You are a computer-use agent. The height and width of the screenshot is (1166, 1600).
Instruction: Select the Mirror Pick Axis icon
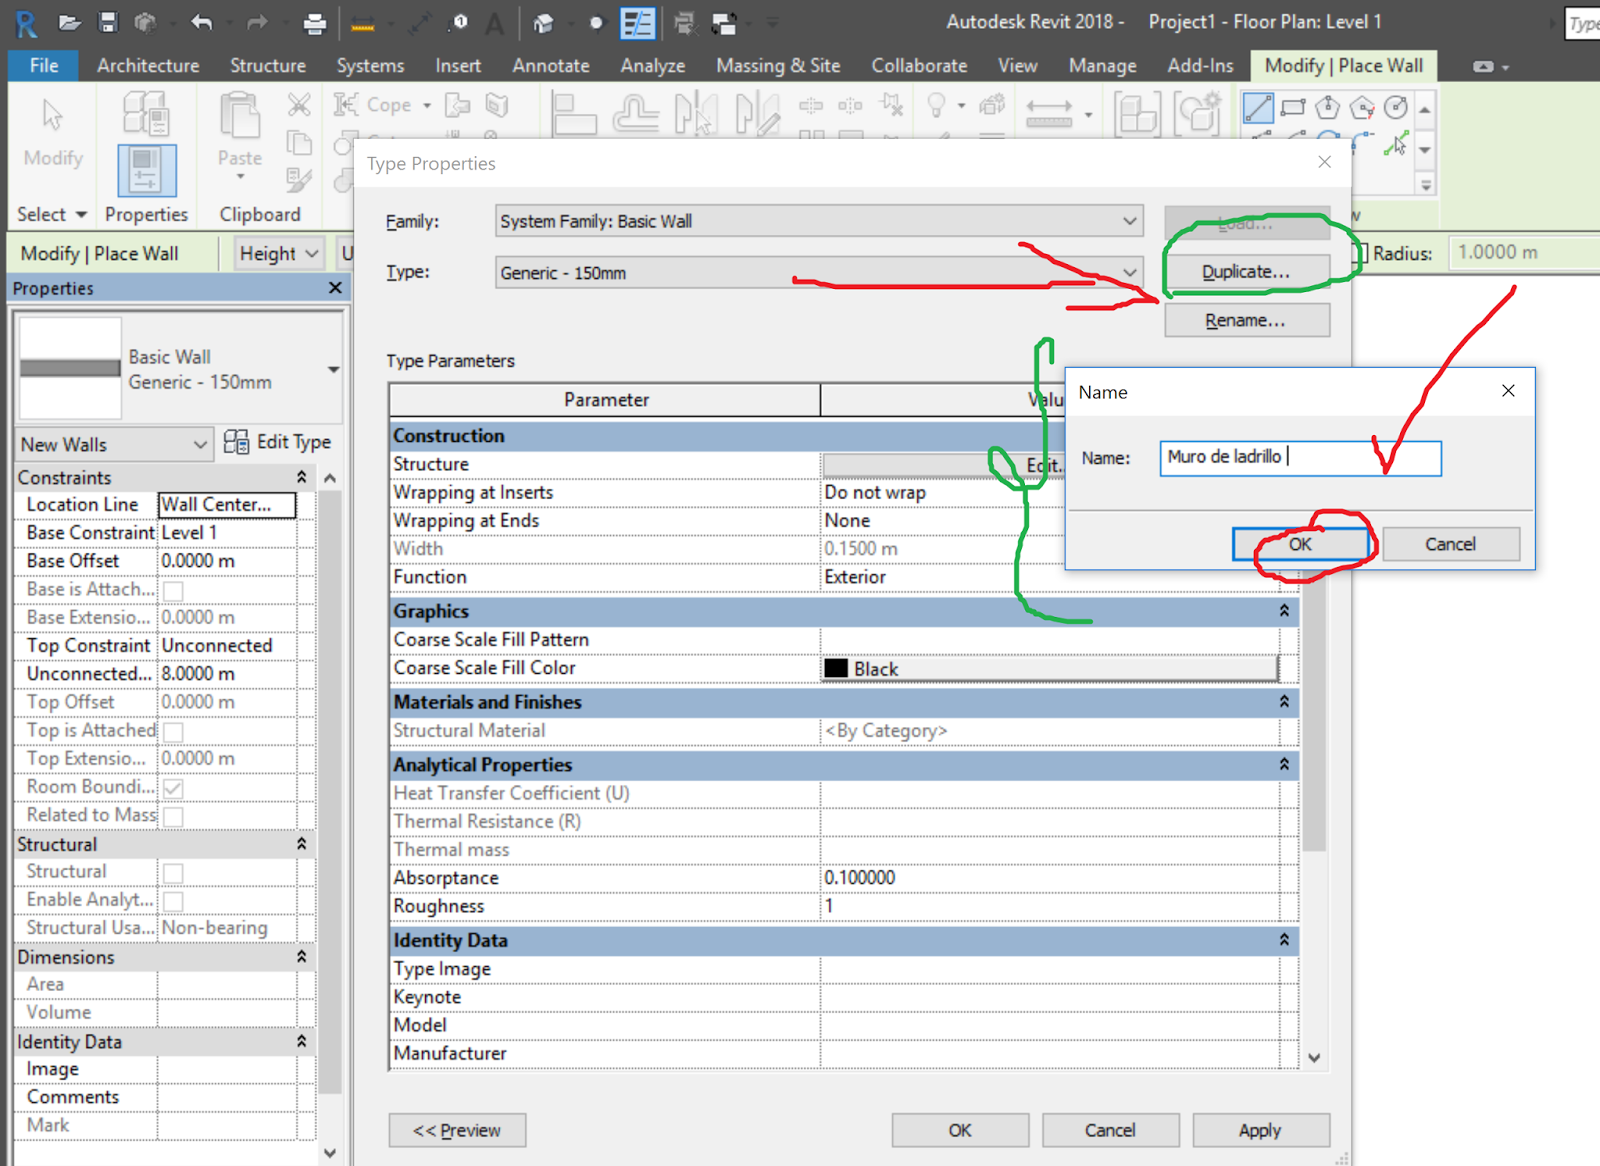[x=696, y=112]
